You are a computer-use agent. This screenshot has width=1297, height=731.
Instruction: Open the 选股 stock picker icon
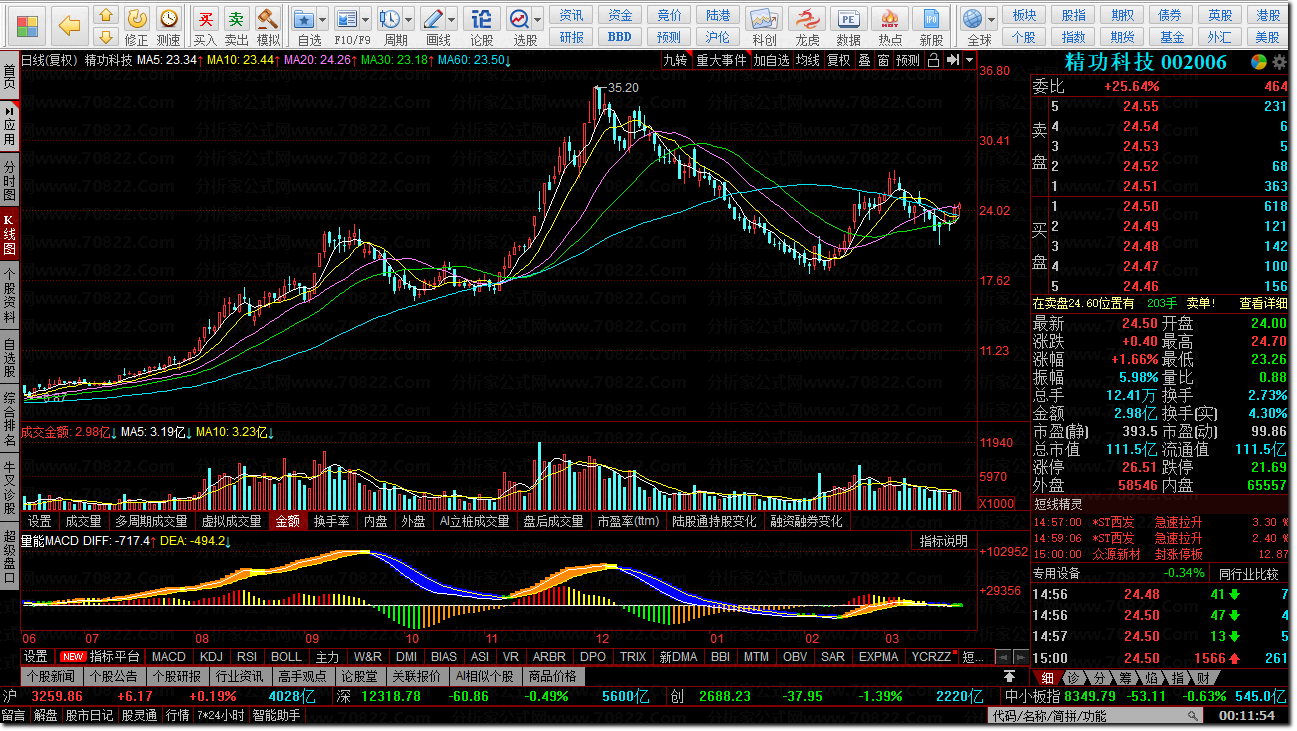pos(519,18)
